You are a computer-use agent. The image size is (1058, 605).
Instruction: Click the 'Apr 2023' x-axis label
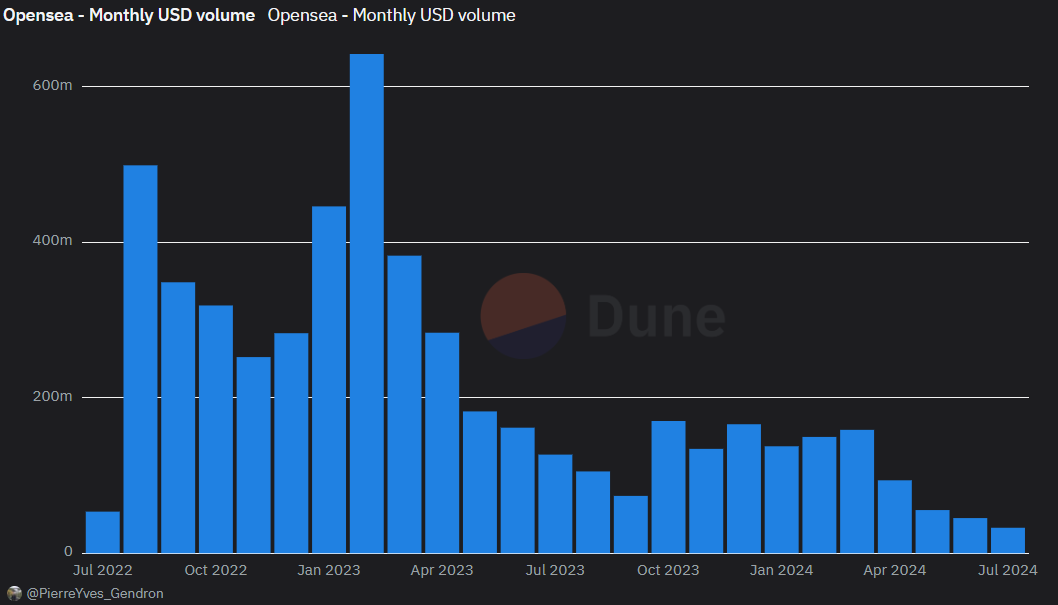tap(442, 570)
